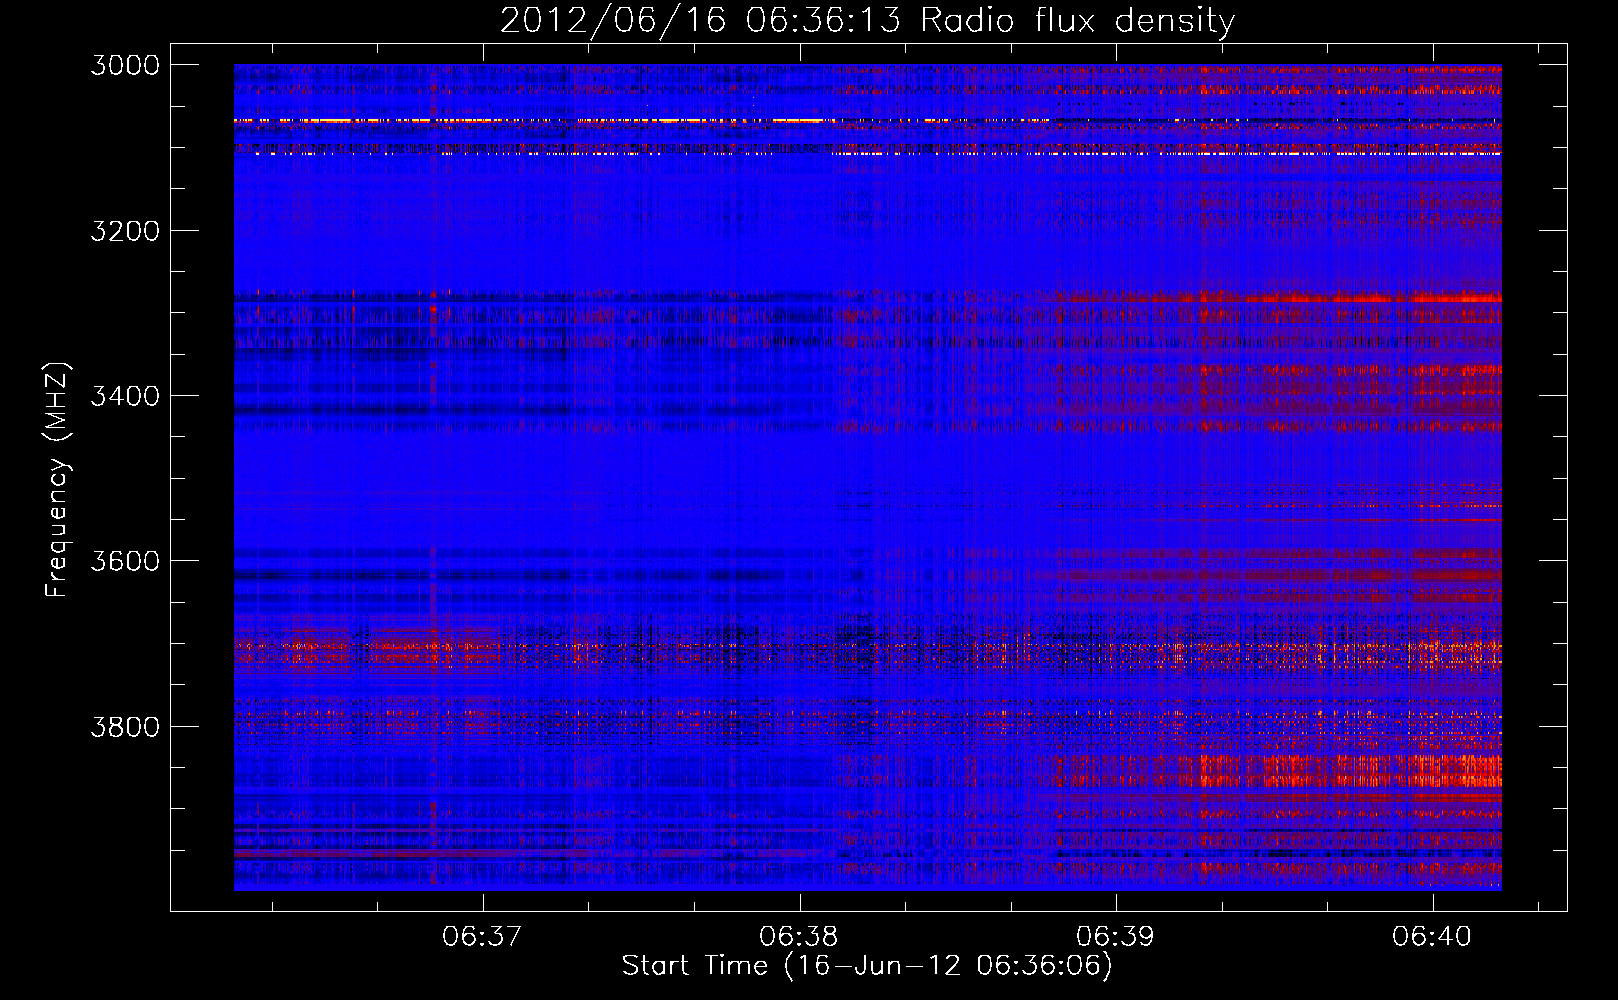Select the "Frequency (MHZ)" axis label
The height and width of the screenshot is (1000, 1618).
click(x=57, y=480)
